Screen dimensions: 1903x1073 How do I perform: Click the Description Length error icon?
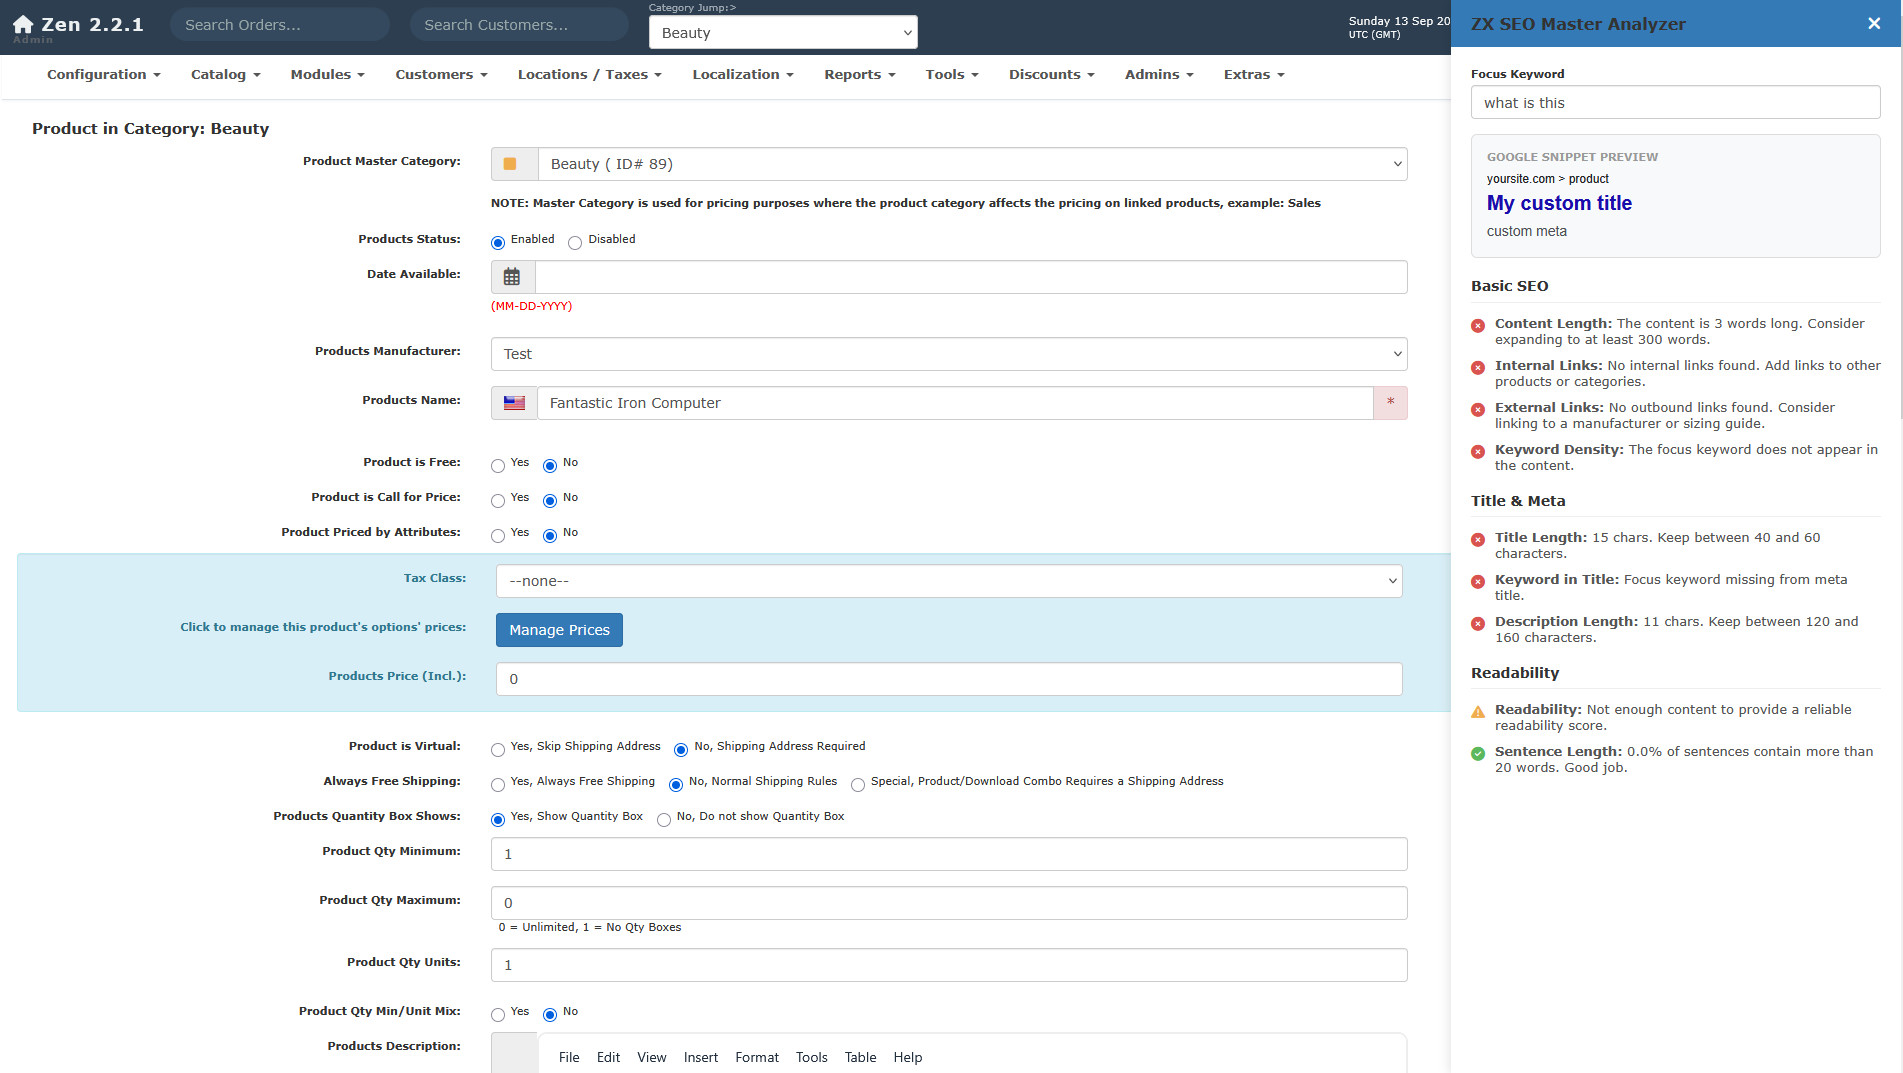click(1478, 623)
